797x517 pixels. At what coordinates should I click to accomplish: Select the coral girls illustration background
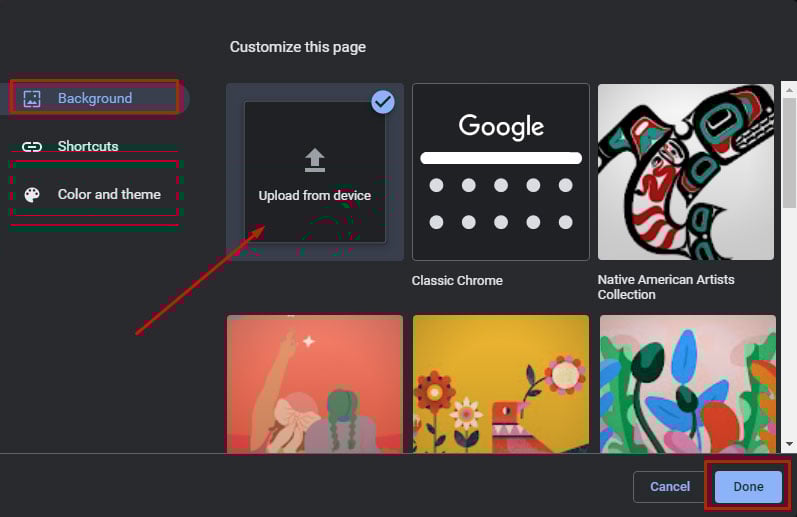(315, 384)
